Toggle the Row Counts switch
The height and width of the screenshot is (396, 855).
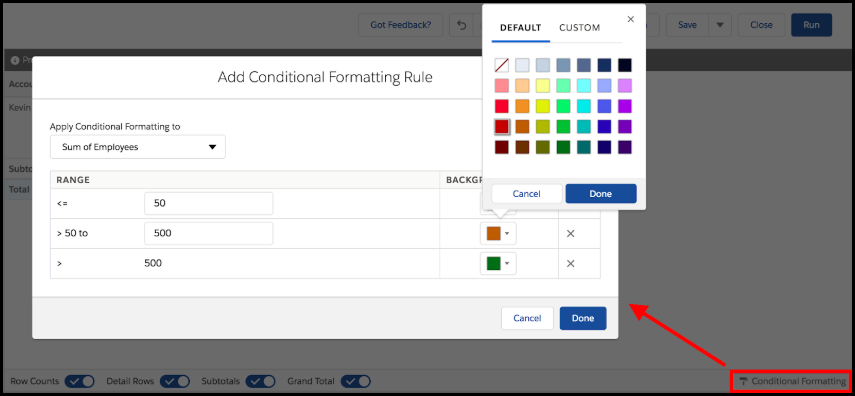coord(80,381)
